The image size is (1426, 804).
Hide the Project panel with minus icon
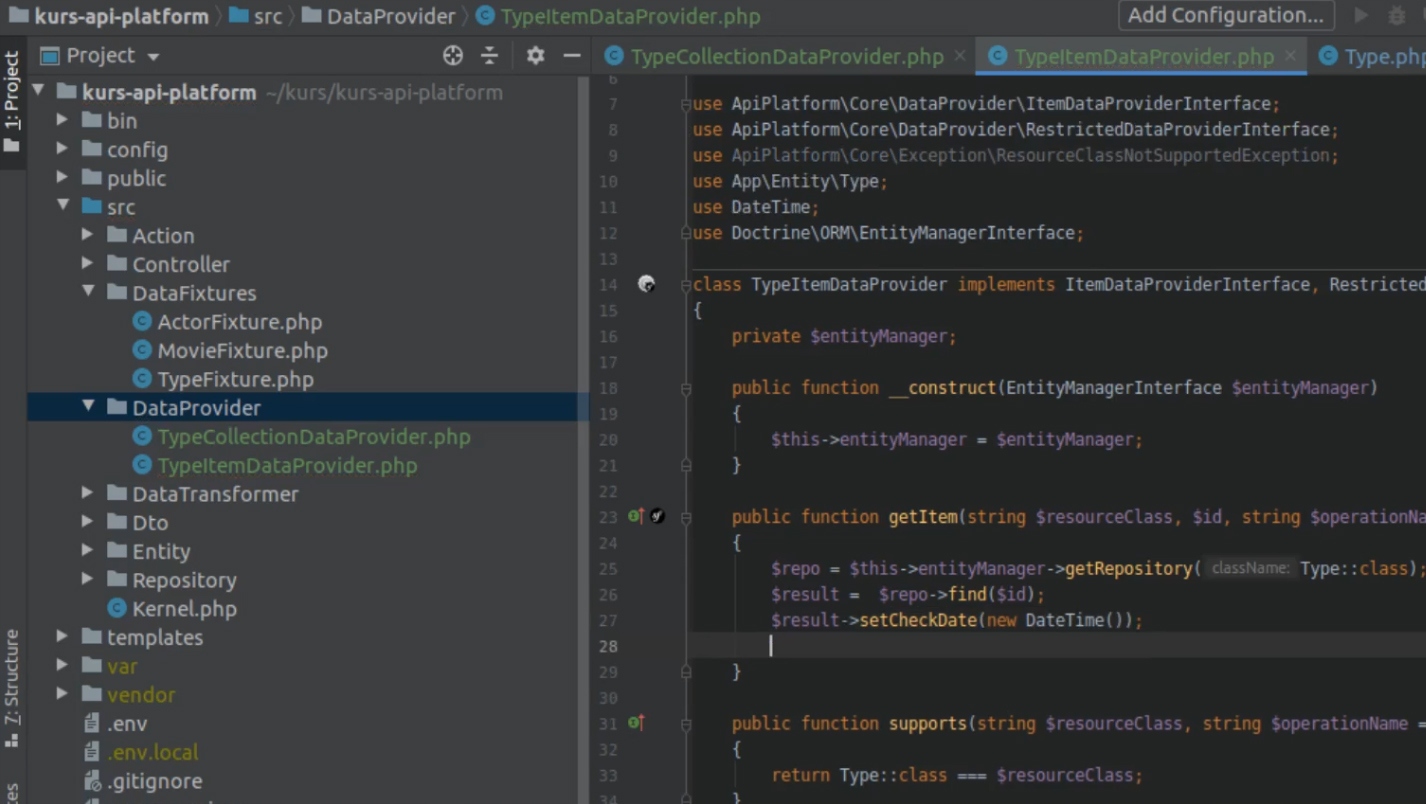pyautogui.click(x=571, y=56)
